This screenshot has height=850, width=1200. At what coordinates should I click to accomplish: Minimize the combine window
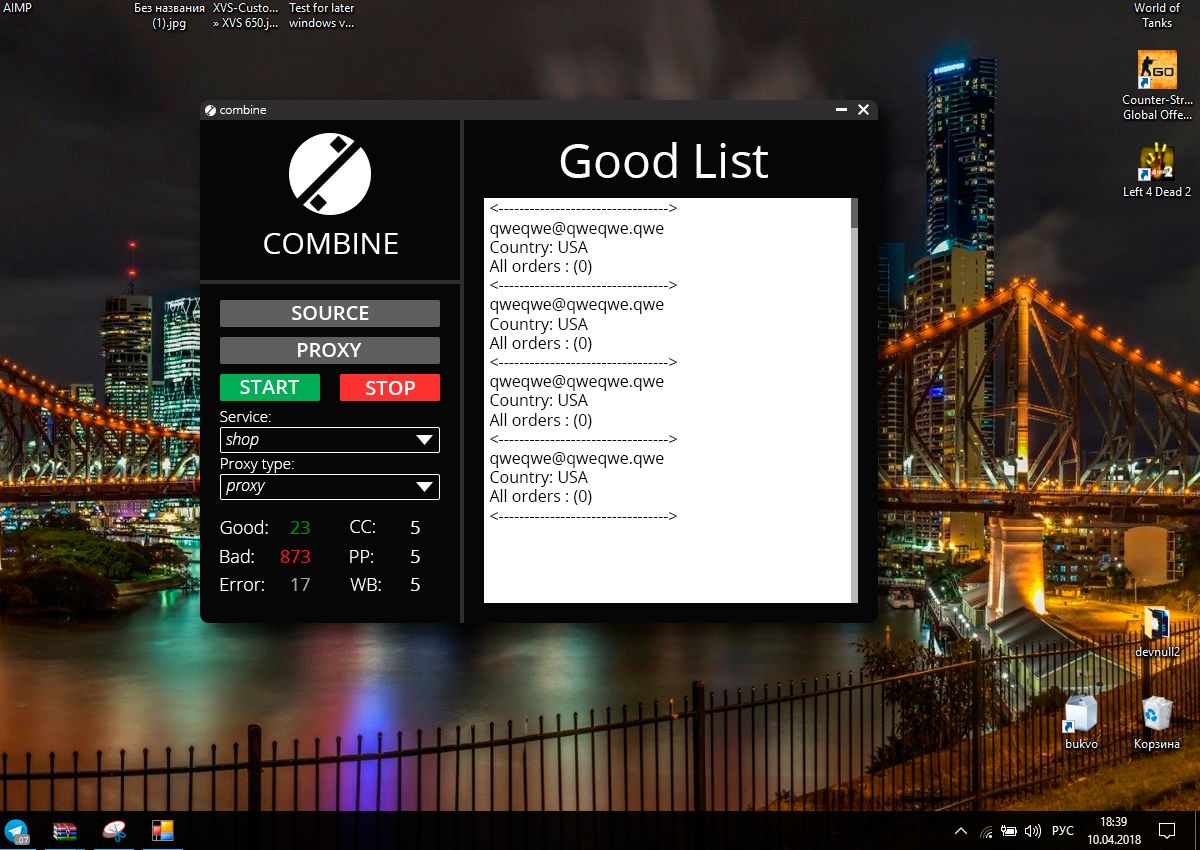(x=841, y=110)
